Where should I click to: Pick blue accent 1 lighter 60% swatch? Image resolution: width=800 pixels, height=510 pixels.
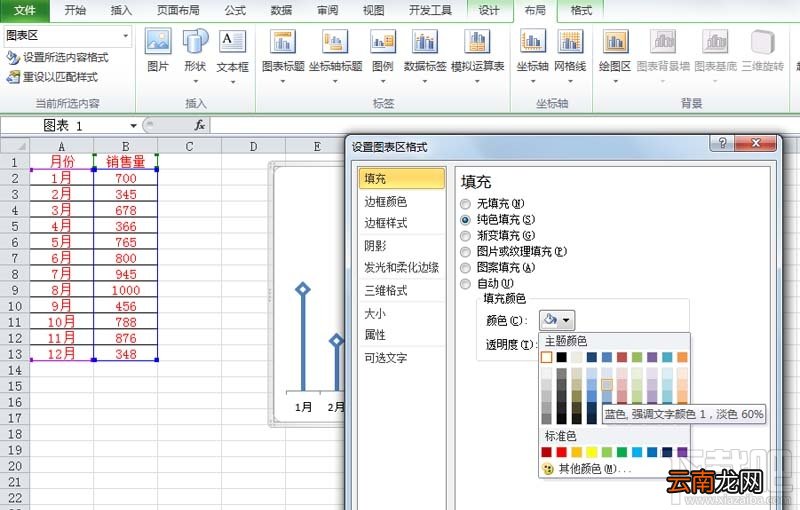pos(607,385)
